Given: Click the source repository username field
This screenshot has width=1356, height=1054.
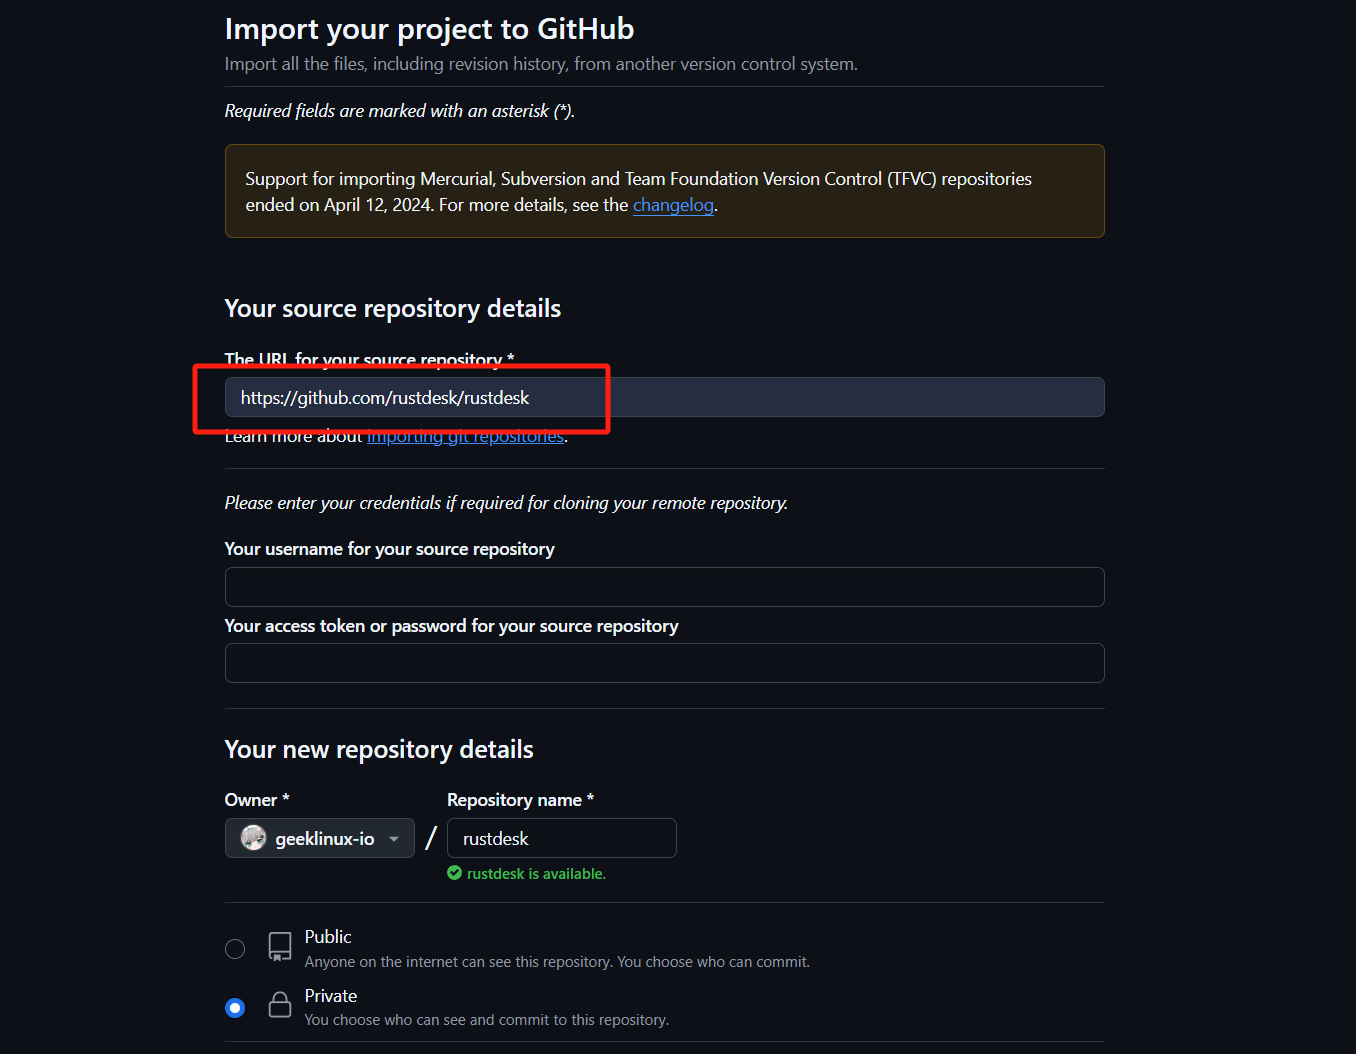Looking at the screenshot, I should [x=664, y=587].
